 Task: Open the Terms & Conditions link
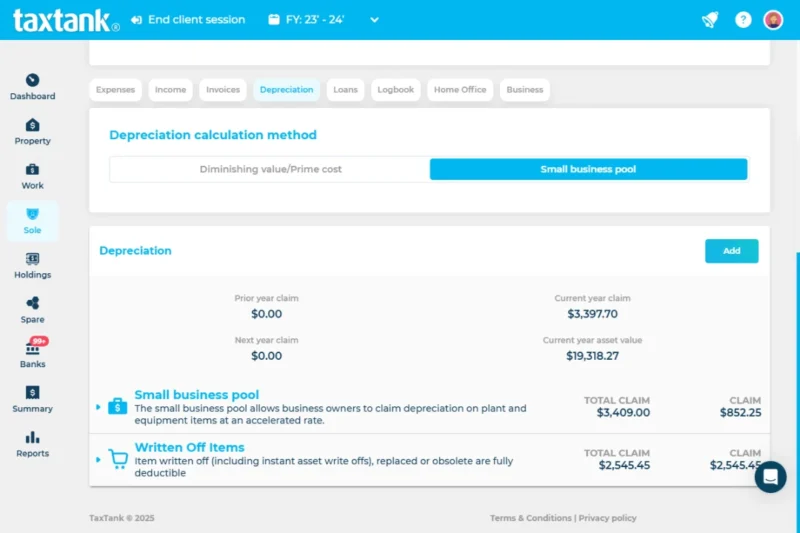[x=530, y=518]
